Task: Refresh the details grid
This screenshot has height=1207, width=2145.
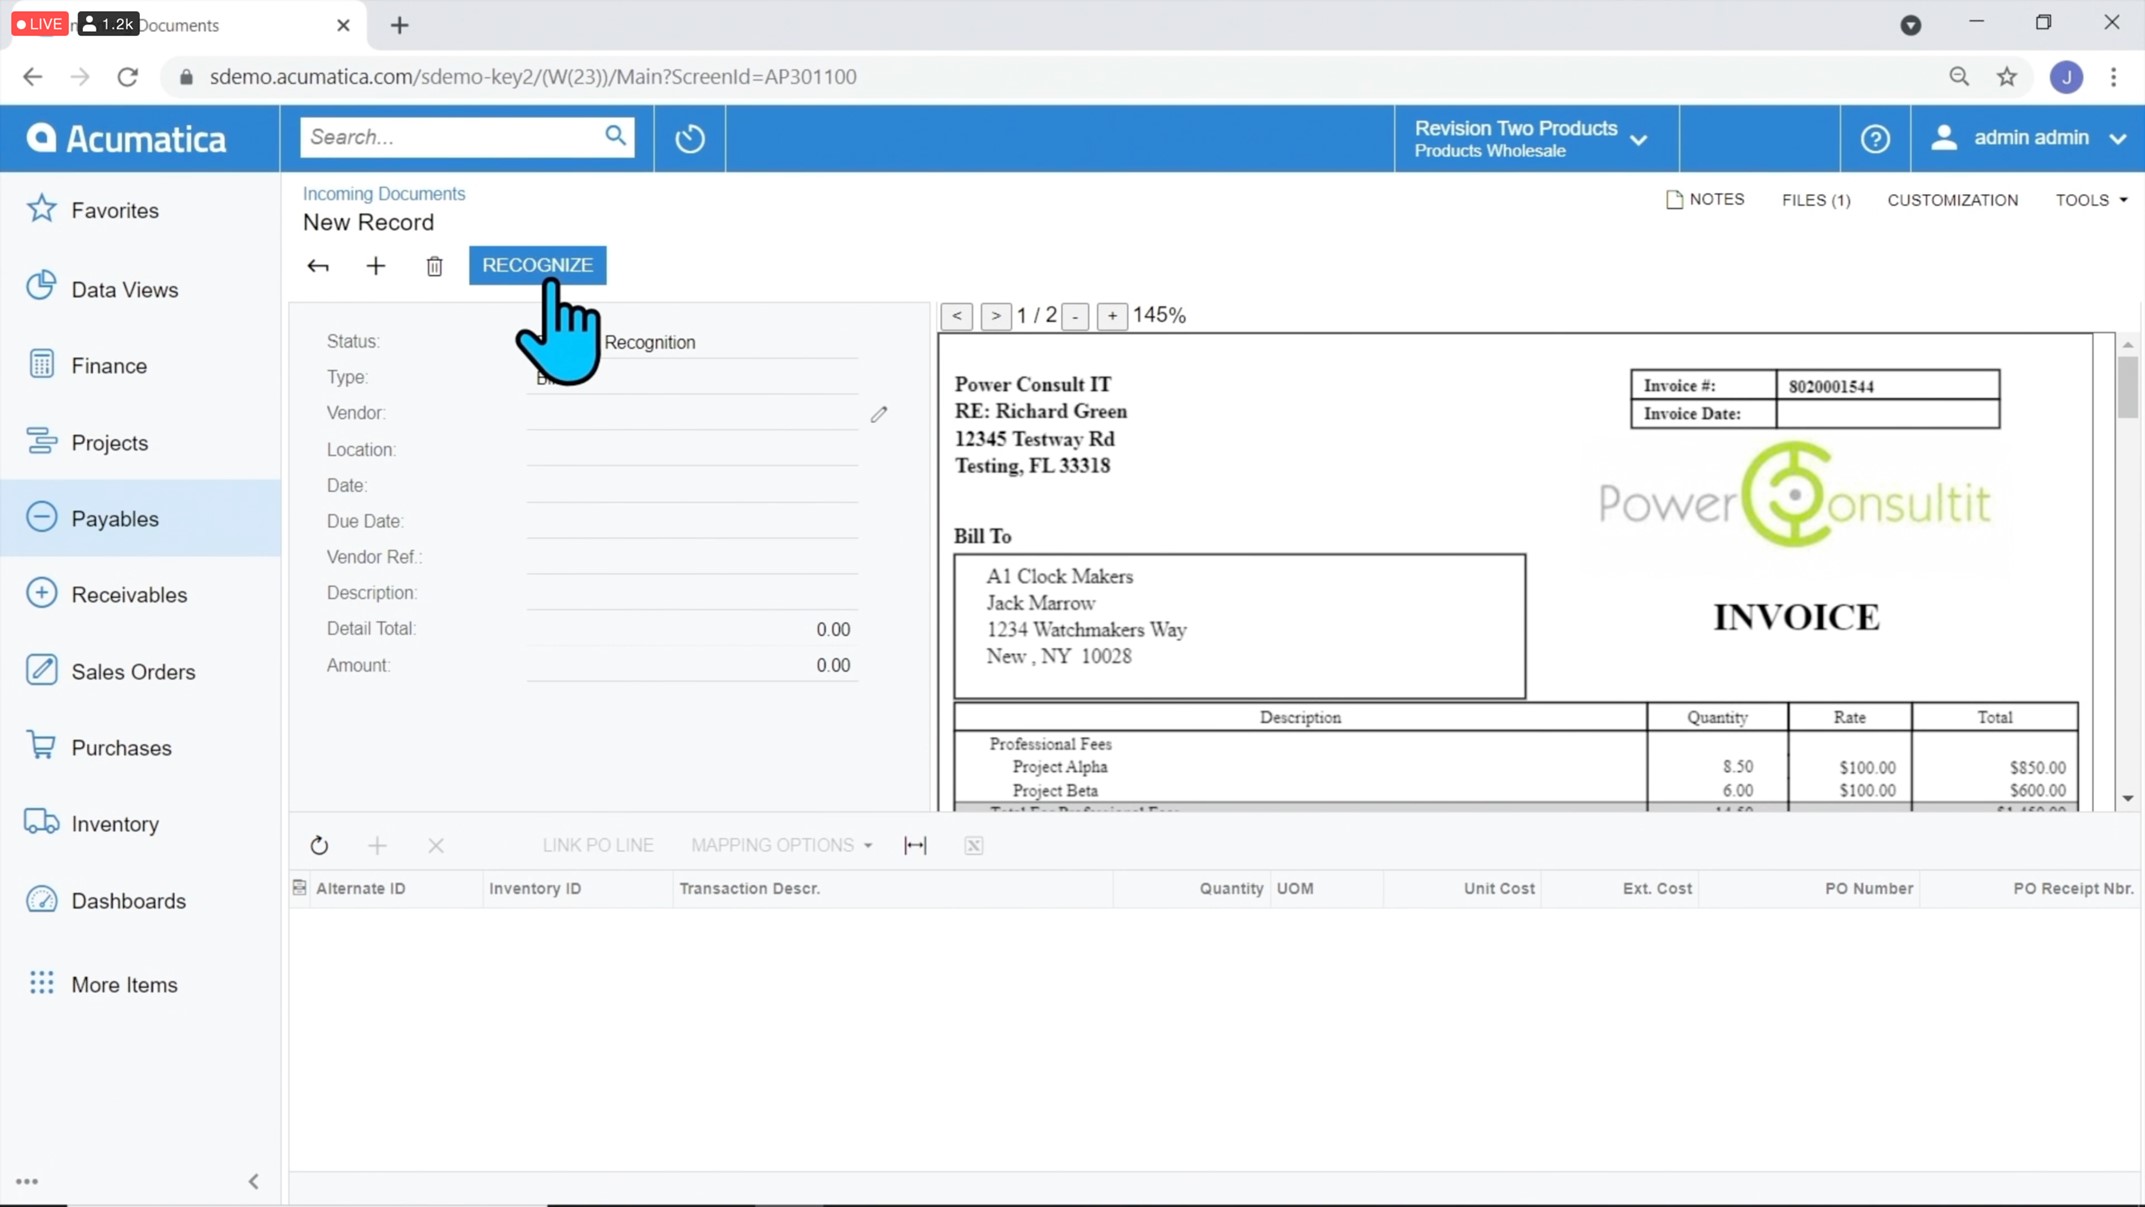Action: pos(319,846)
